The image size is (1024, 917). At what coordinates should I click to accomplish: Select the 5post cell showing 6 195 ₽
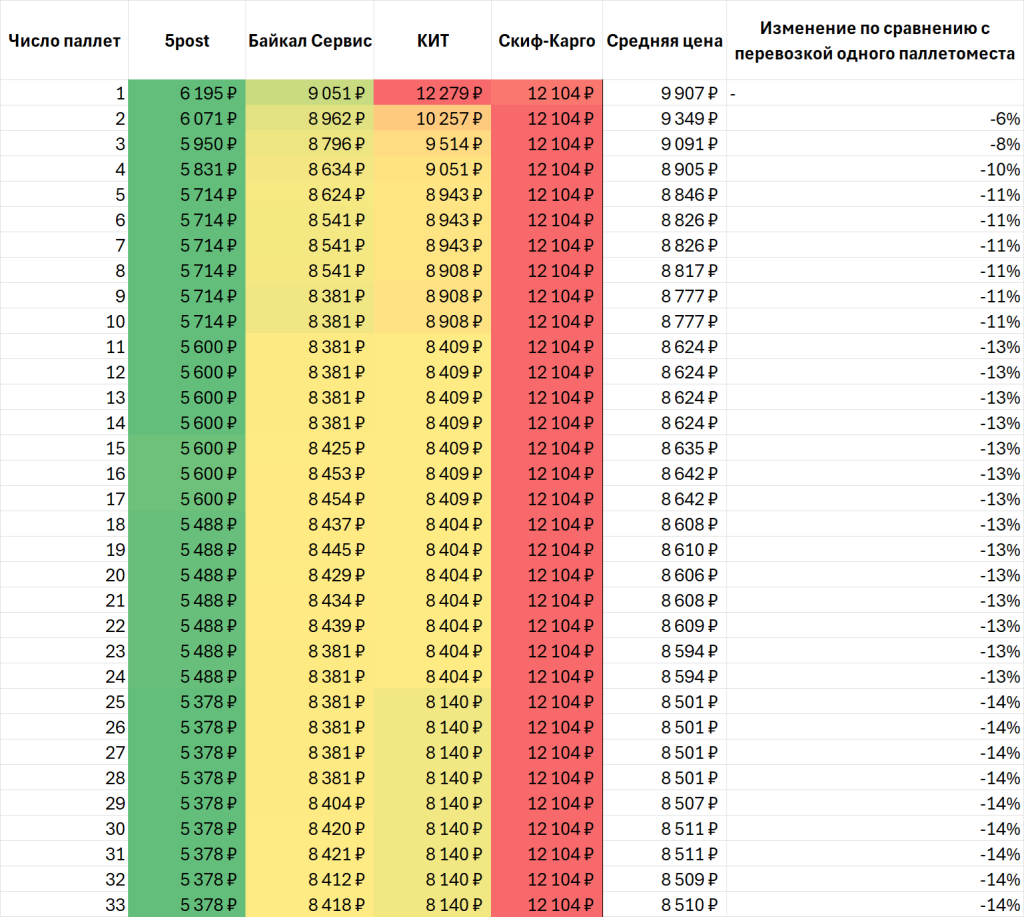click(x=186, y=94)
